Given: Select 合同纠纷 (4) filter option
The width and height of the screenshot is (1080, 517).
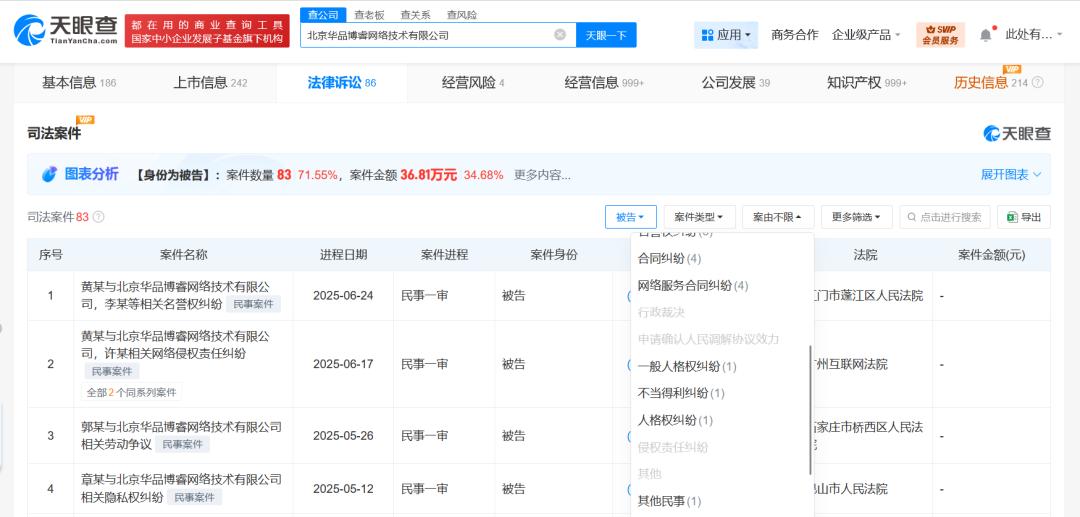Looking at the screenshot, I should tap(669, 258).
